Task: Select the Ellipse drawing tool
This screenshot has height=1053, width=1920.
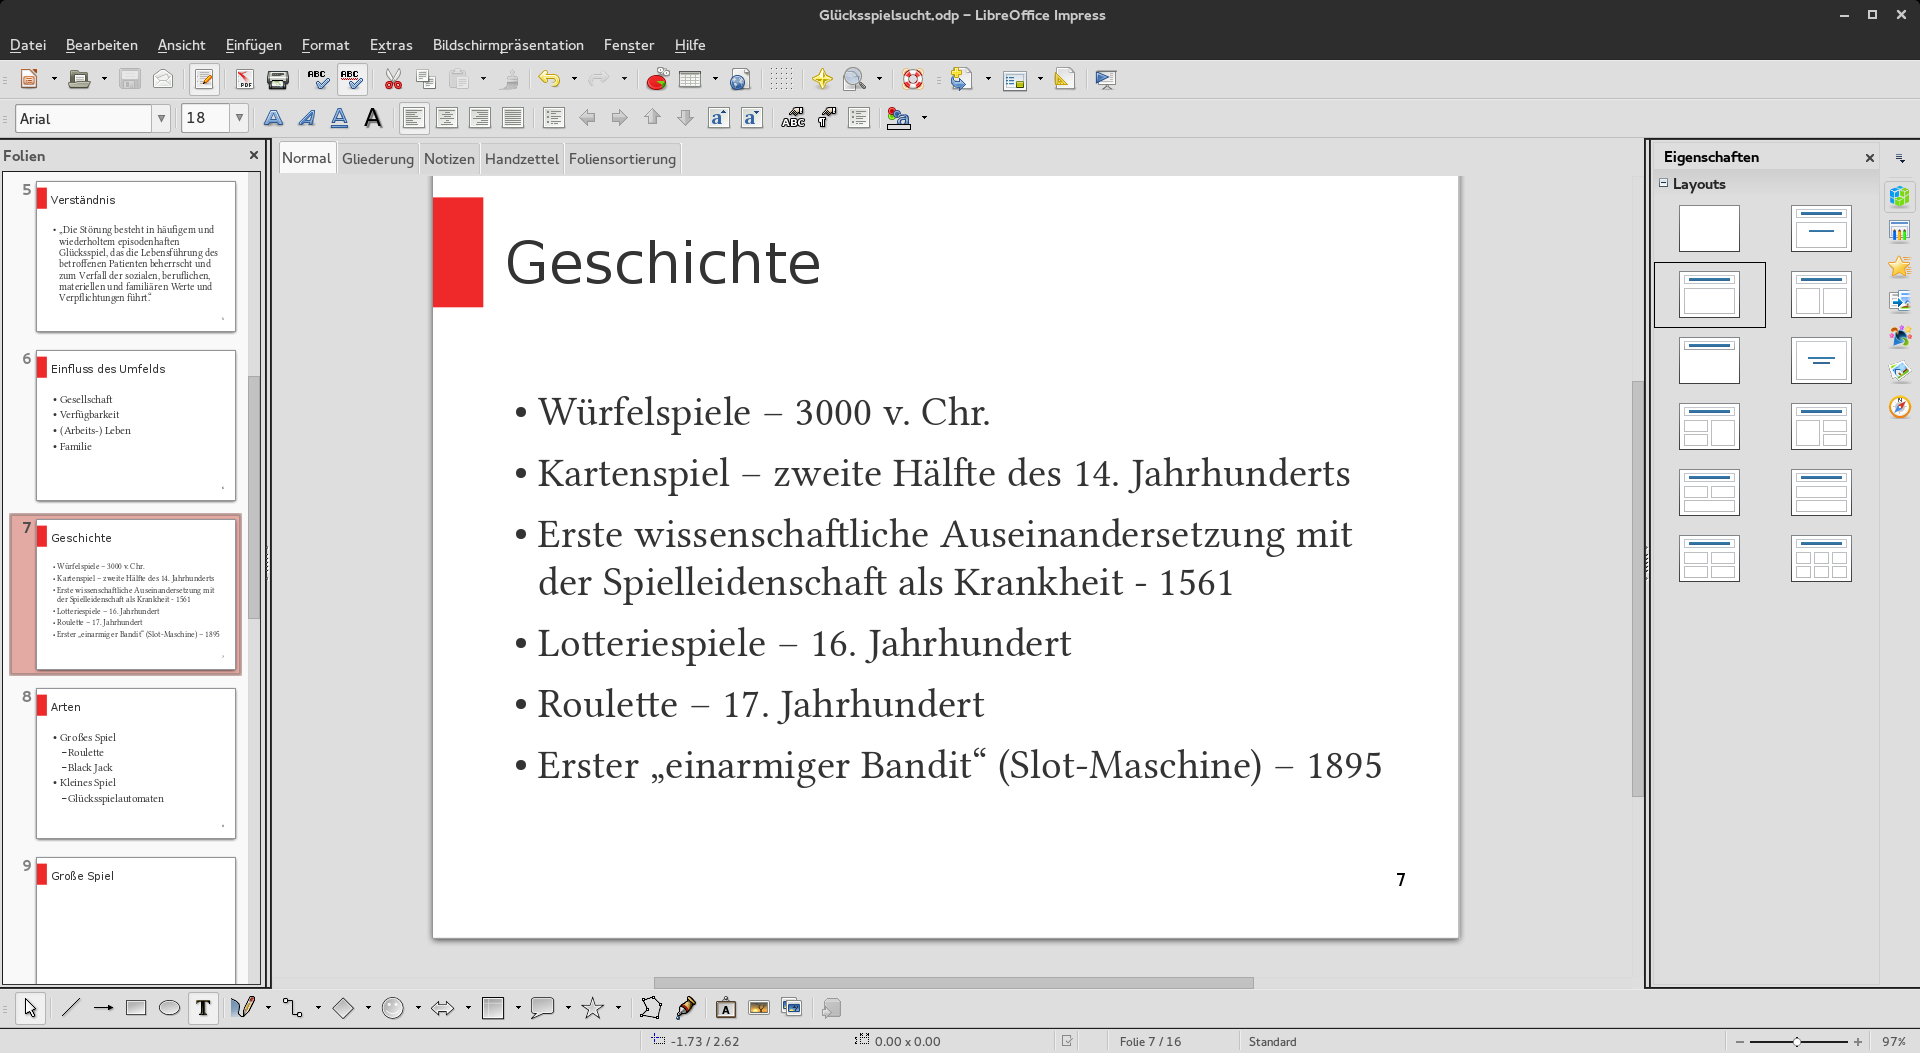Action: [x=169, y=1008]
